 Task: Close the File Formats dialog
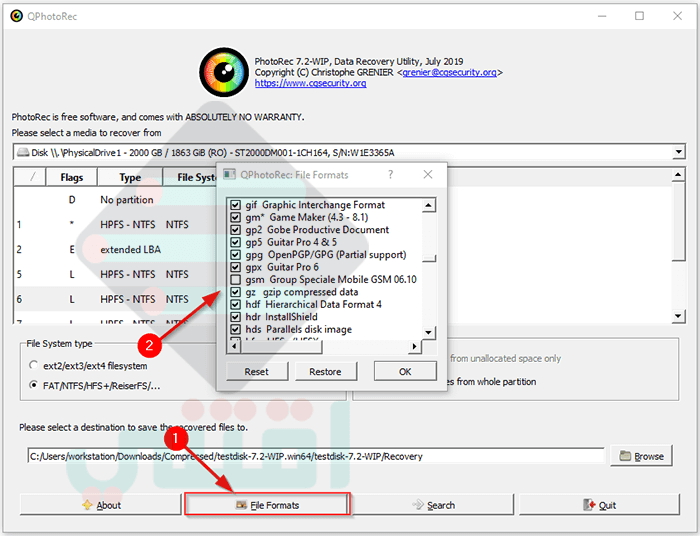(x=428, y=175)
